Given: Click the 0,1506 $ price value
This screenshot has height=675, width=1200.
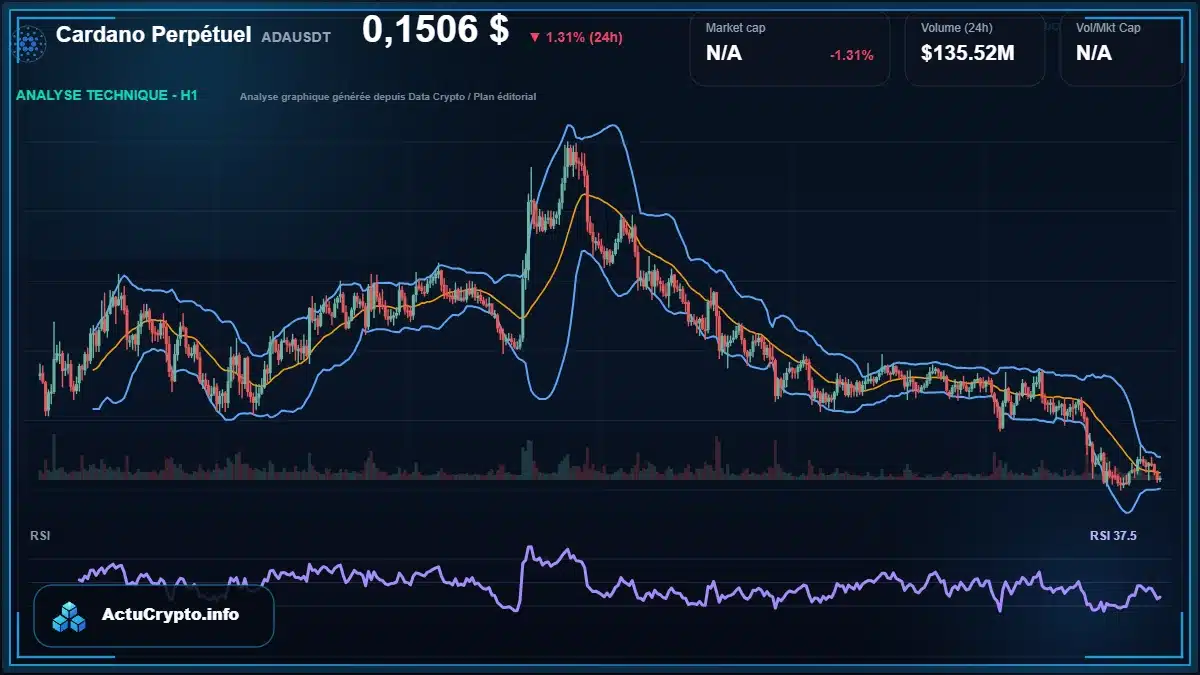Looking at the screenshot, I should pos(436,30).
